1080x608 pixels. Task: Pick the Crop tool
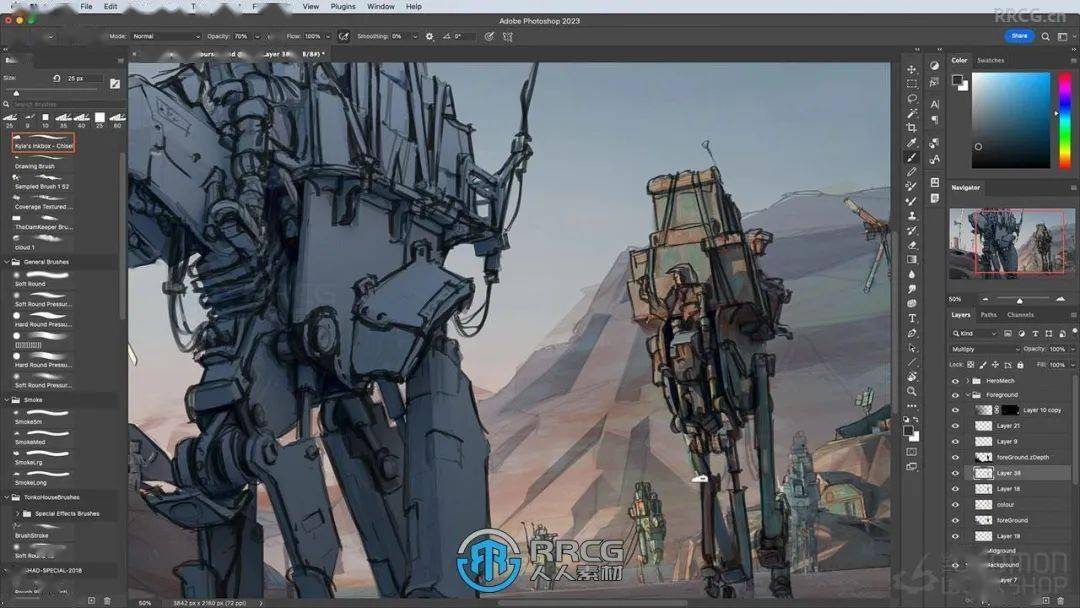point(911,128)
